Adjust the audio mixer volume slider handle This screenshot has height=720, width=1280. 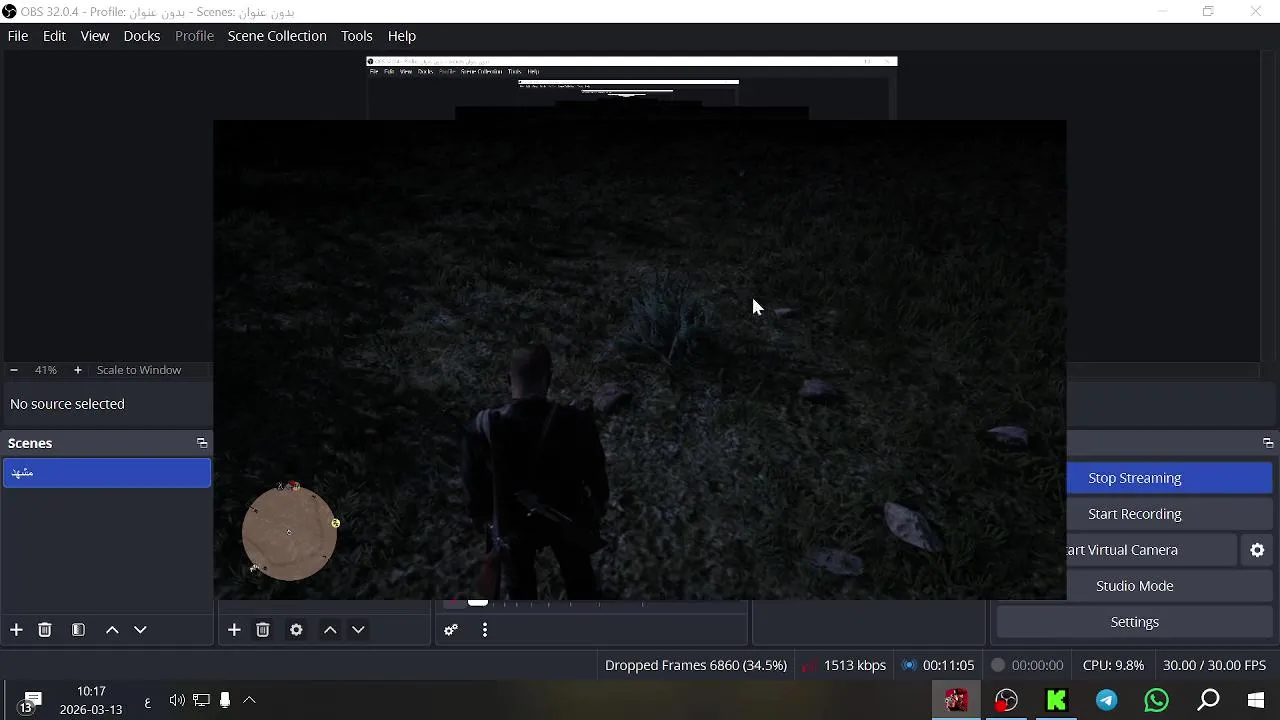(478, 602)
